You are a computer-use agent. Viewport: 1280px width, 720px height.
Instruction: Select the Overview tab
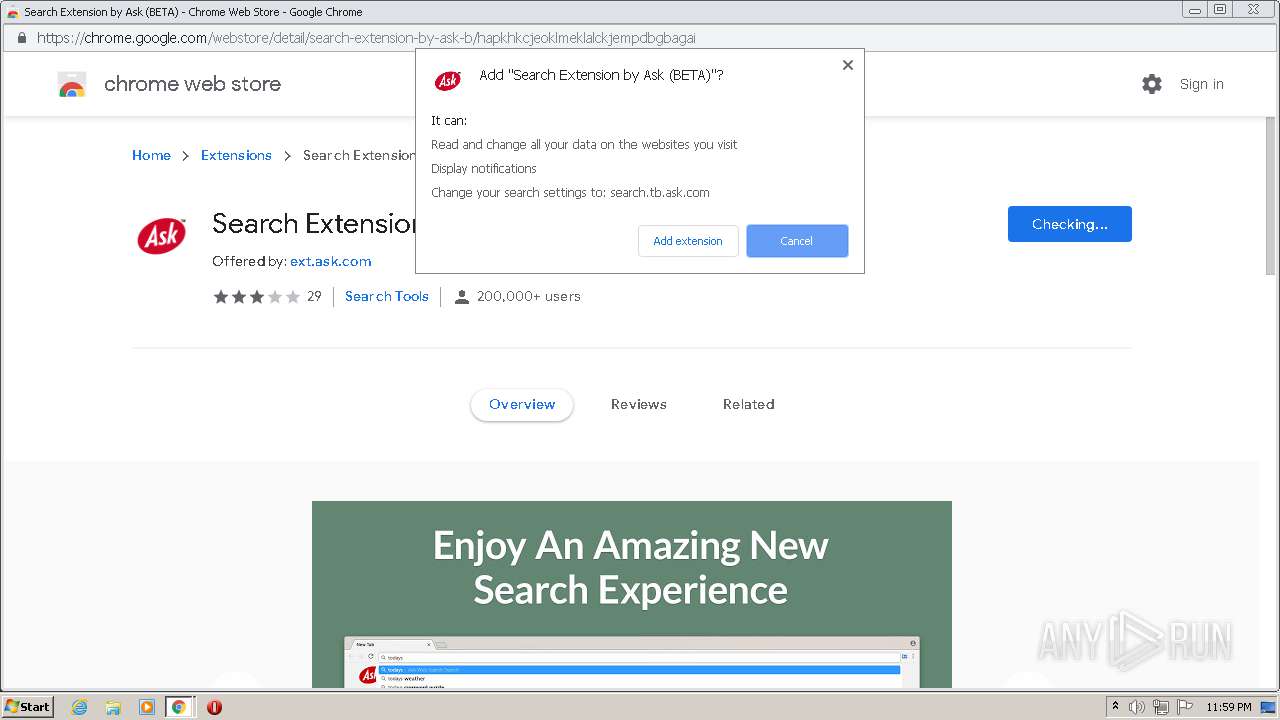522,404
